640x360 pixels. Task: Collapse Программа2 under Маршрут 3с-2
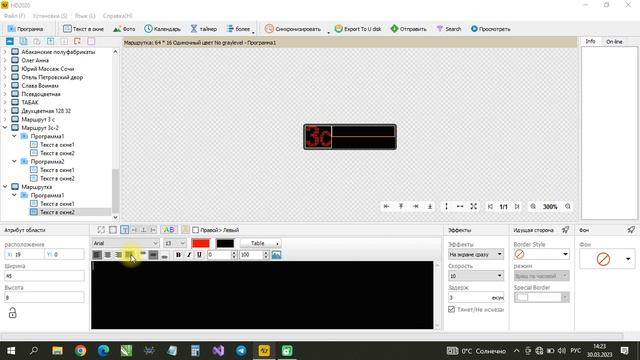14,162
